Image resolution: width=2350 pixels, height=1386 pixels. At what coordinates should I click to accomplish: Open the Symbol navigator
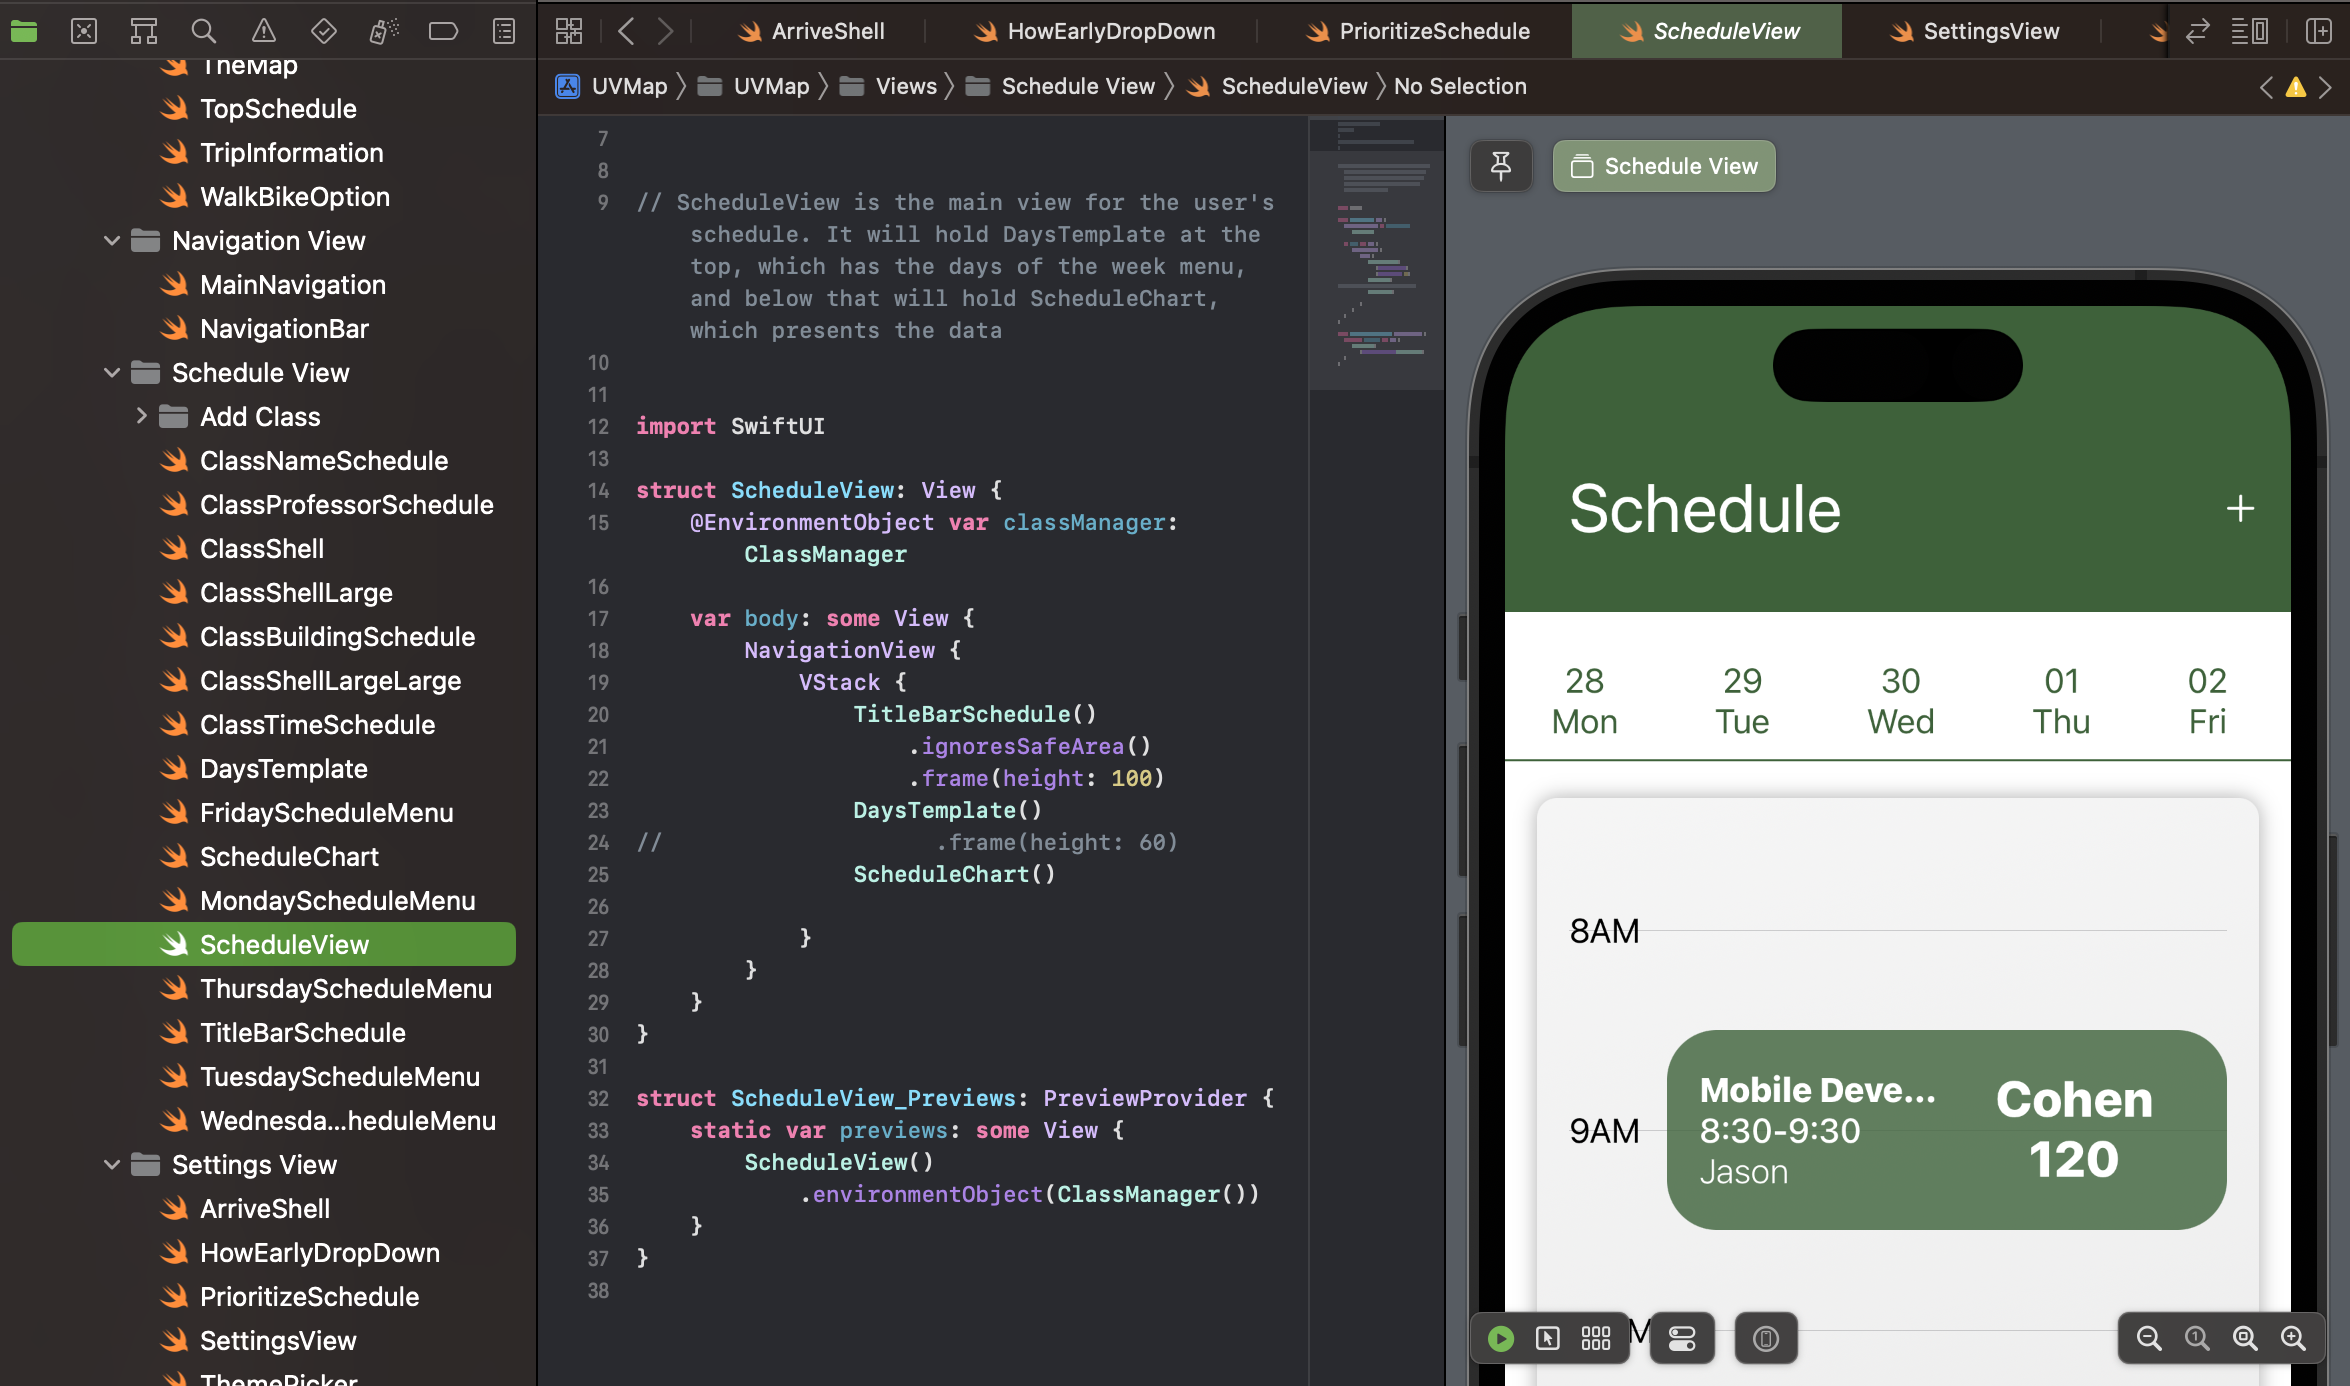coord(144,31)
